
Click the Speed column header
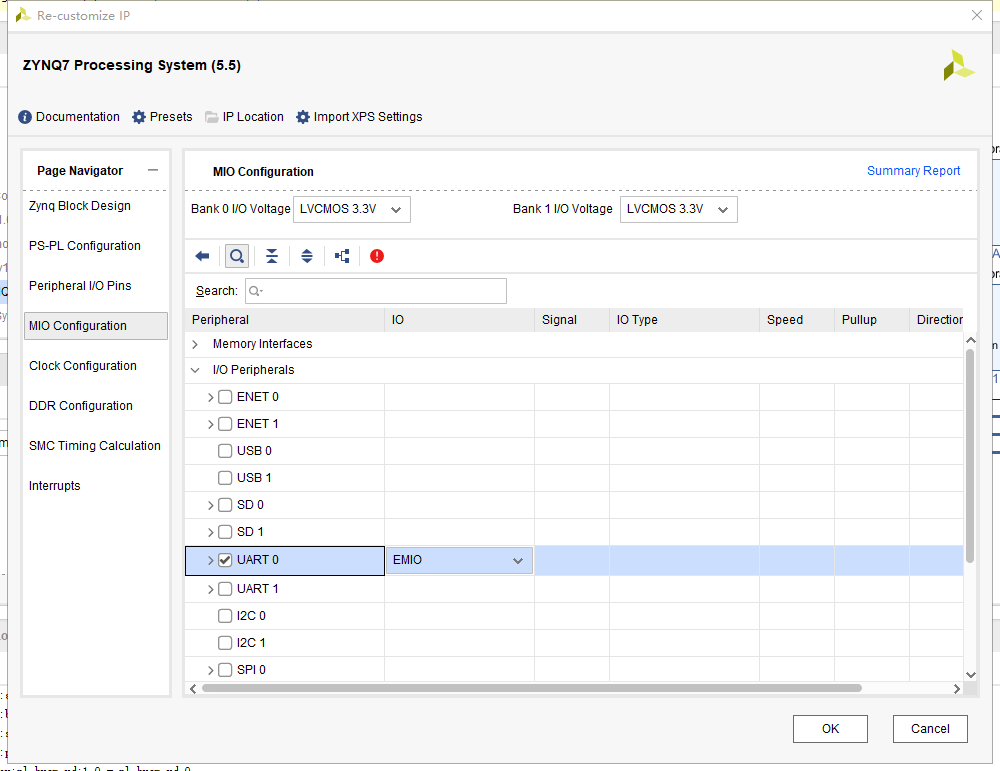pos(797,320)
